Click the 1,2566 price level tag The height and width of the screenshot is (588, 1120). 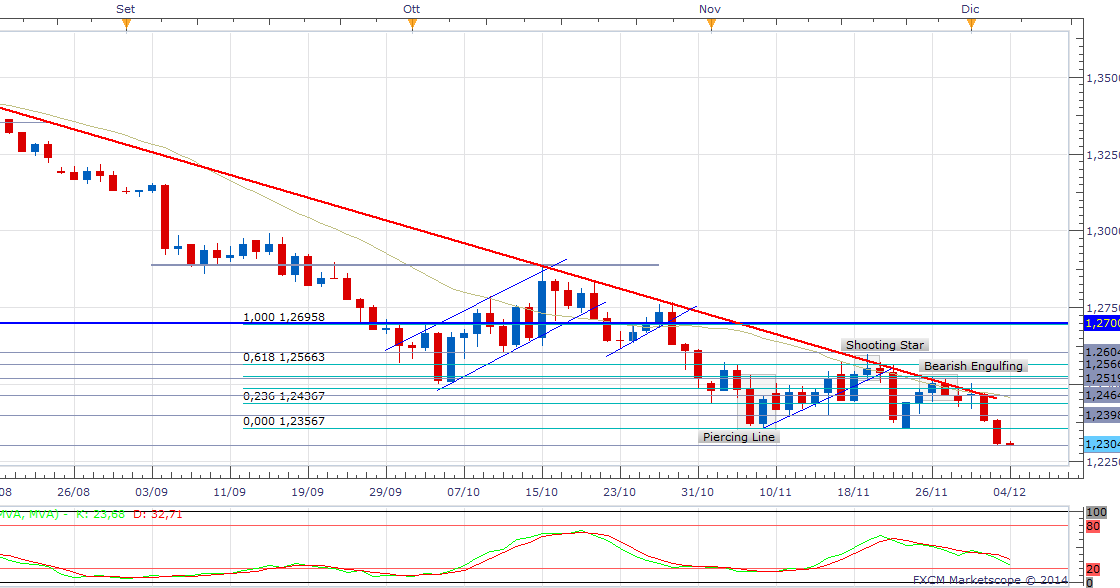pos(1102,364)
